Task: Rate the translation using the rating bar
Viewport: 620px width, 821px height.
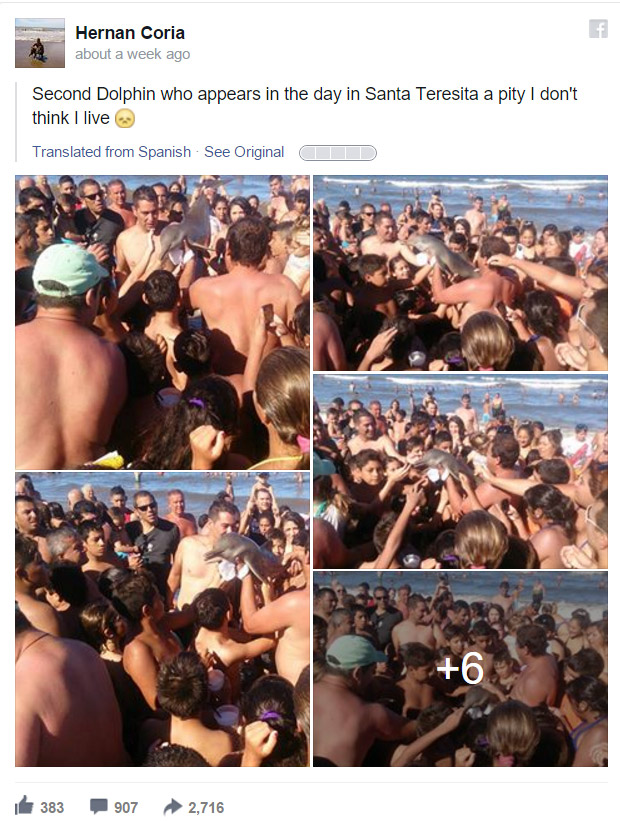Action: (338, 153)
